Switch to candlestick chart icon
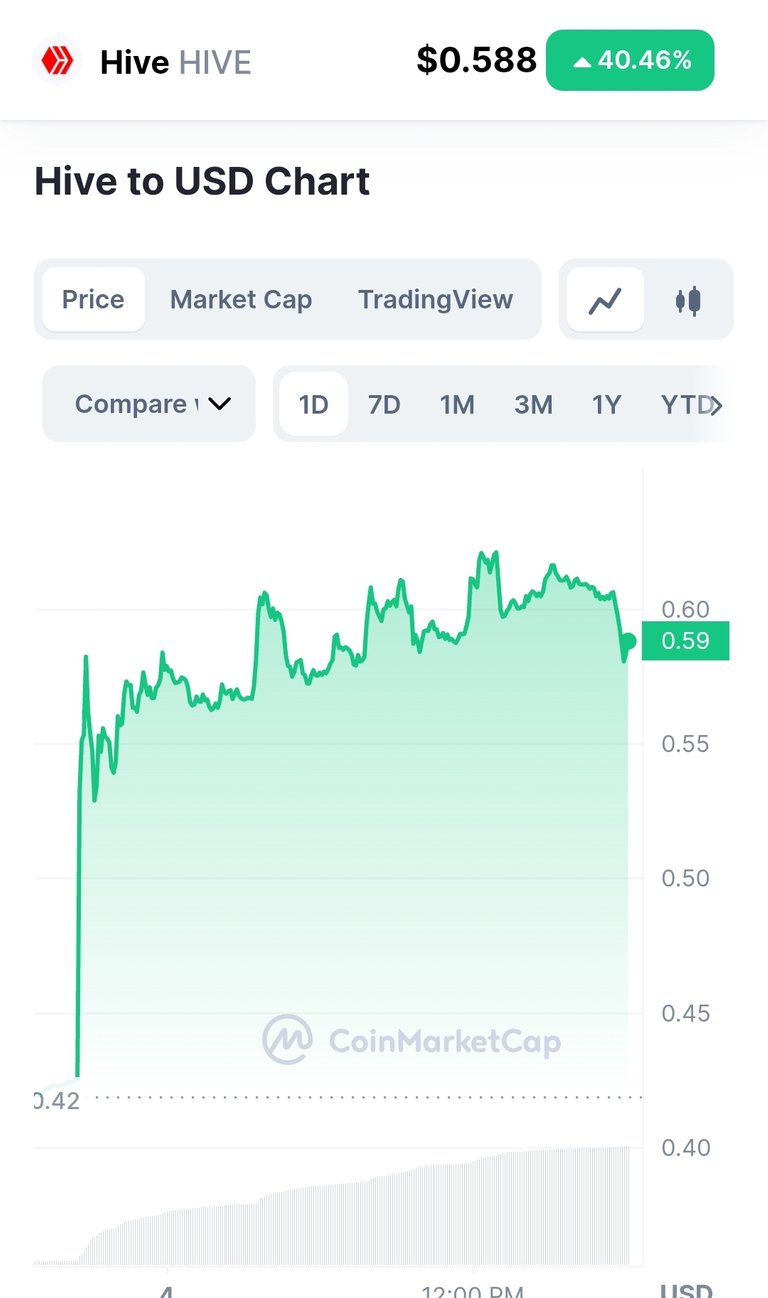This screenshot has height=1298, width=768. (688, 300)
